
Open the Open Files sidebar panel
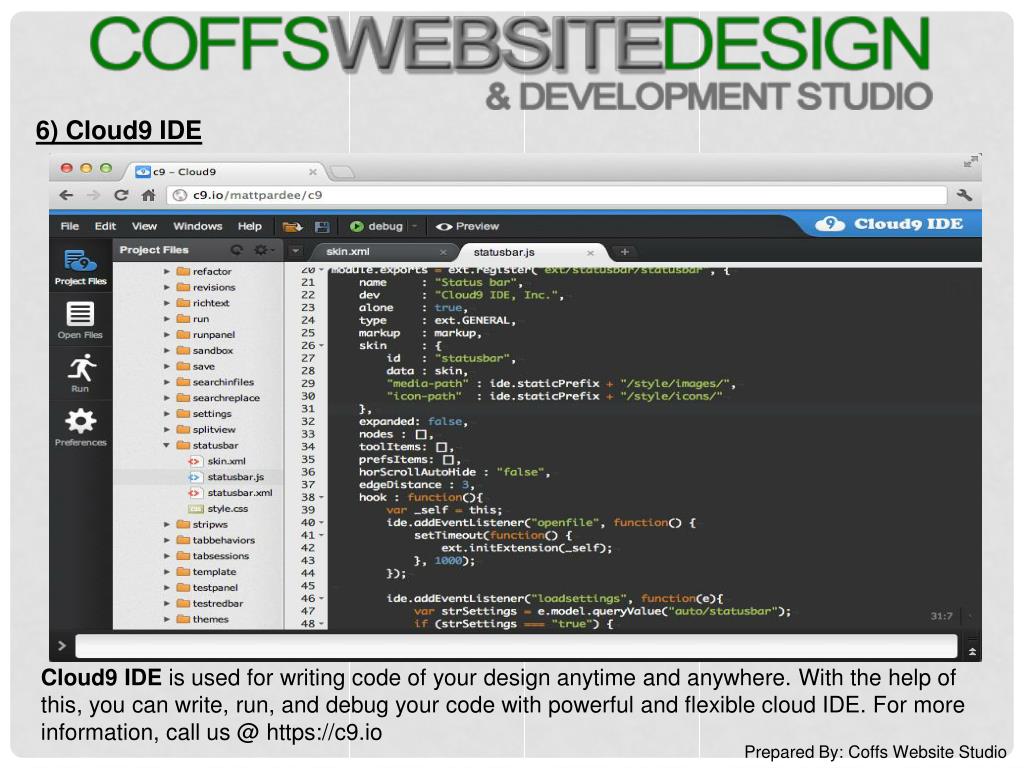pyautogui.click(x=80, y=321)
